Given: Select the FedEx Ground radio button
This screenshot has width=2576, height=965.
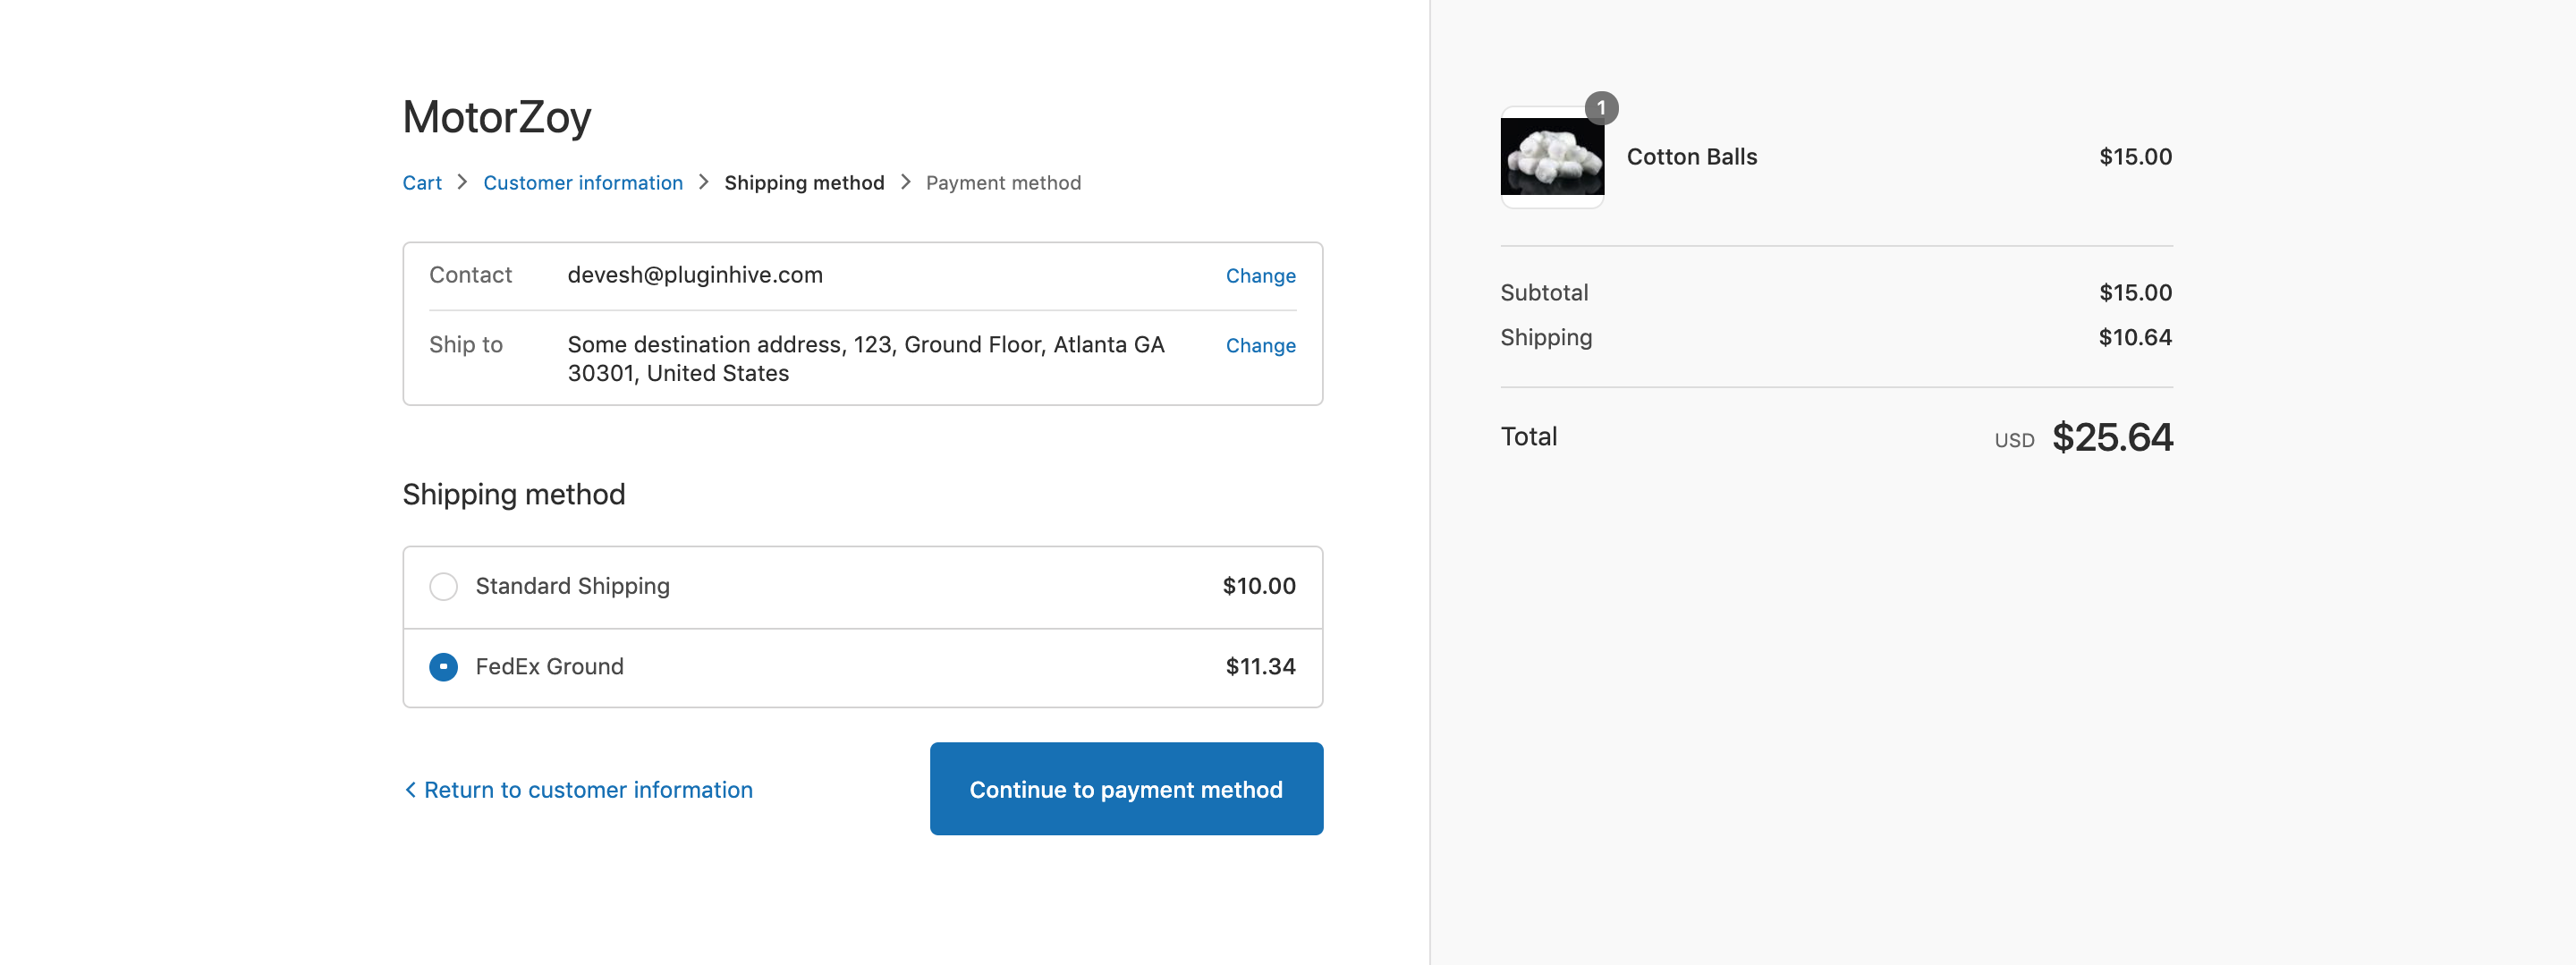Looking at the screenshot, I should tap(443, 667).
